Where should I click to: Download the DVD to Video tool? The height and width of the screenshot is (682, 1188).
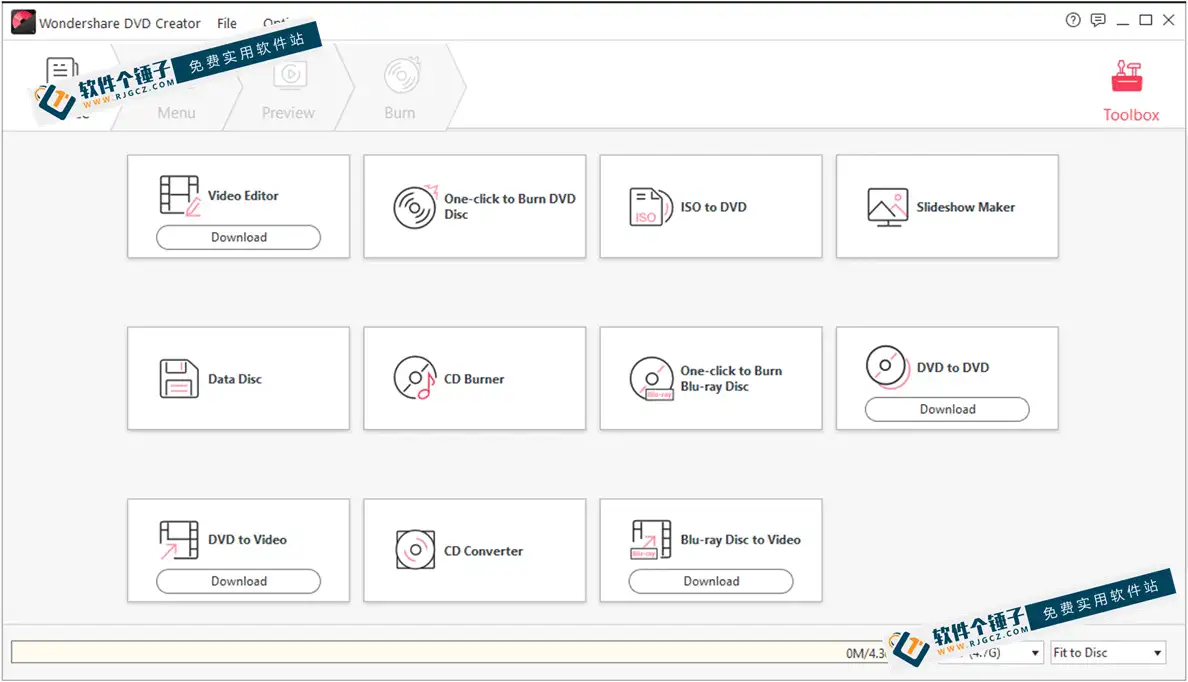[239, 581]
